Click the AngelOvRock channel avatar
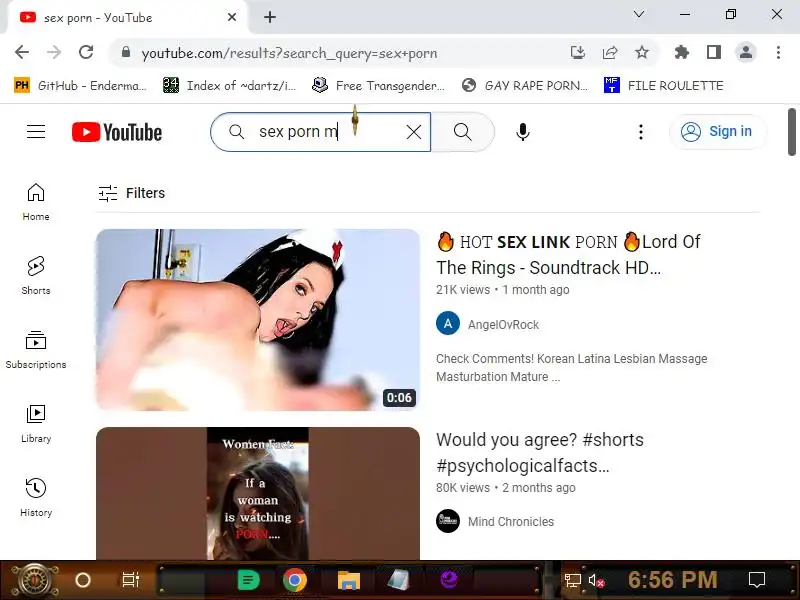Screen dimensions: 800x600 point(448,323)
